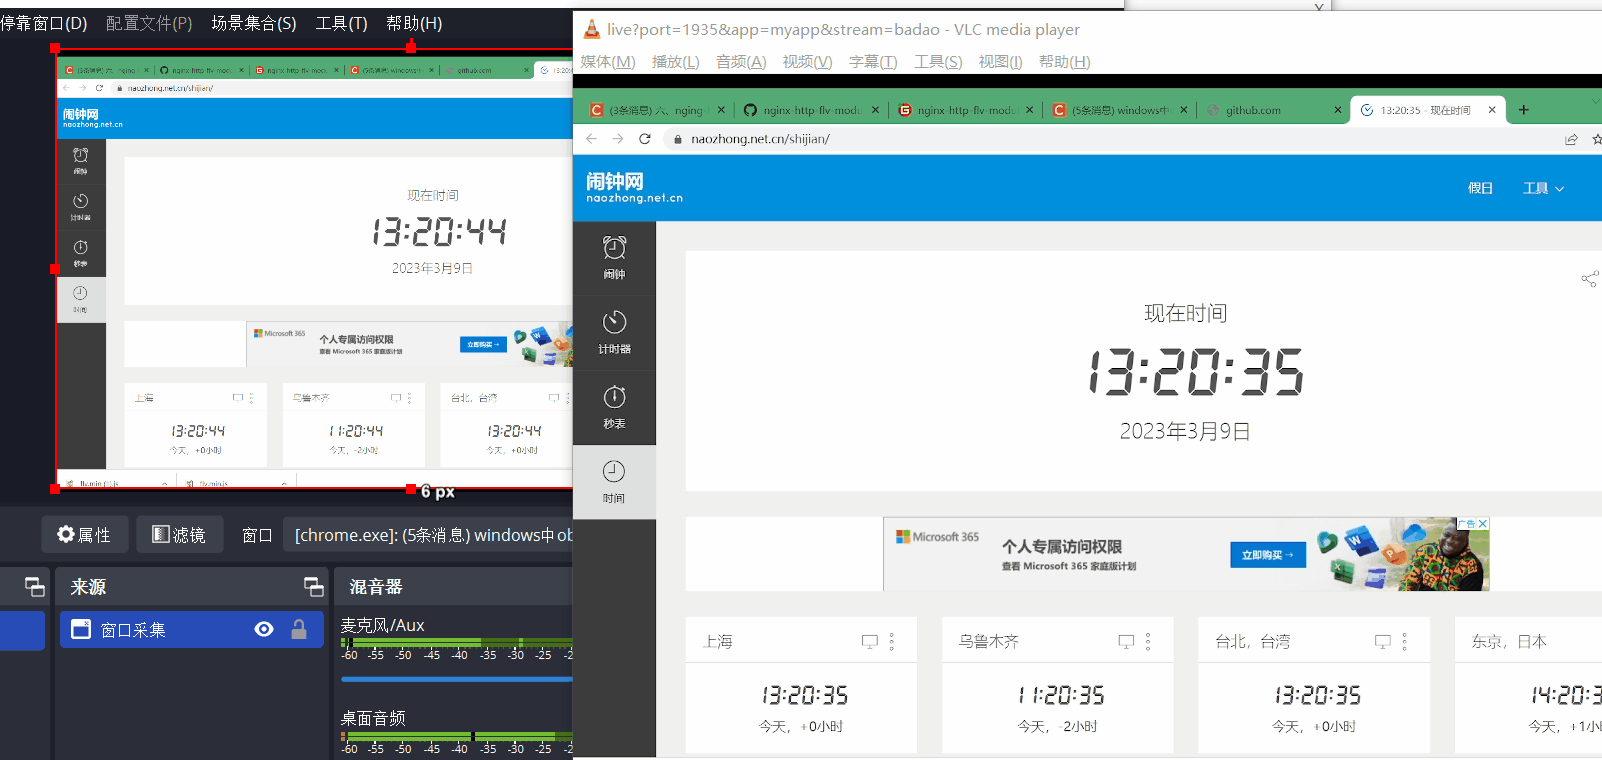The height and width of the screenshot is (760, 1602).
Task: Open VLC 播放(L) menu
Action: click(x=675, y=61)
